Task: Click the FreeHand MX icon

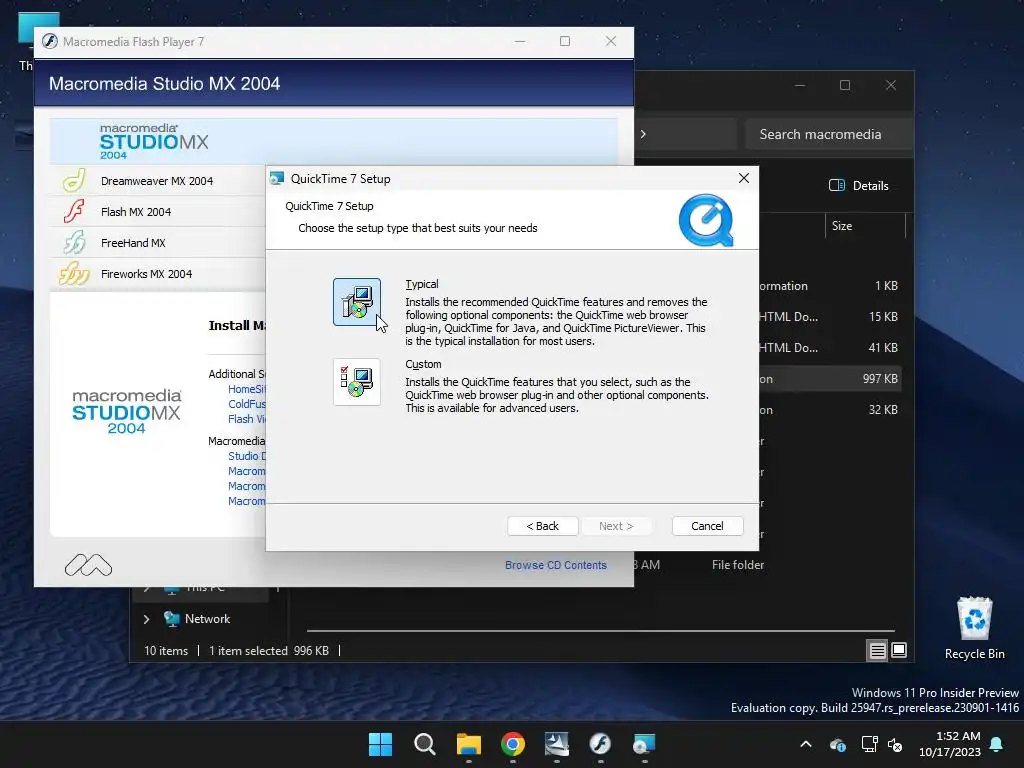Action: pos(74,242)
